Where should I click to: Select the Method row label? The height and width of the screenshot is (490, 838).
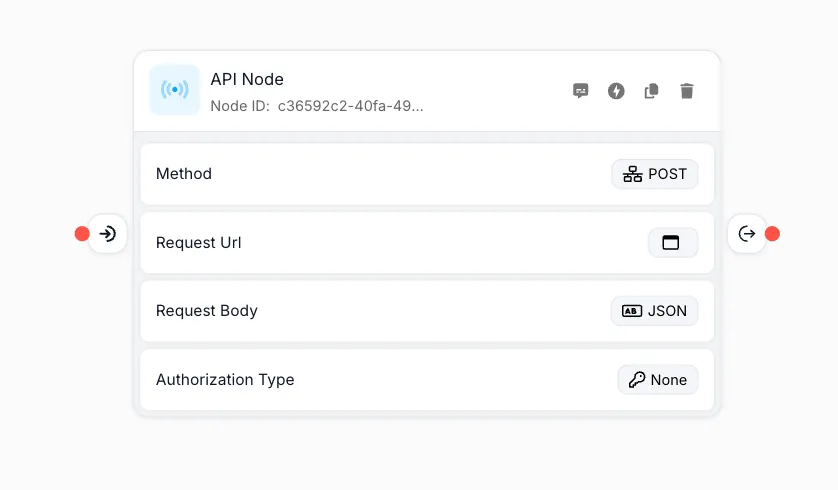tap(184, 174)
